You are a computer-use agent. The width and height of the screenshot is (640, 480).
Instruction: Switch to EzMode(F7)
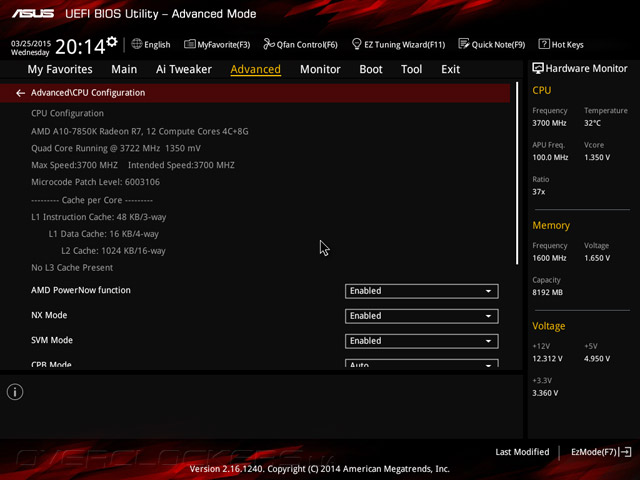(601, 452)
